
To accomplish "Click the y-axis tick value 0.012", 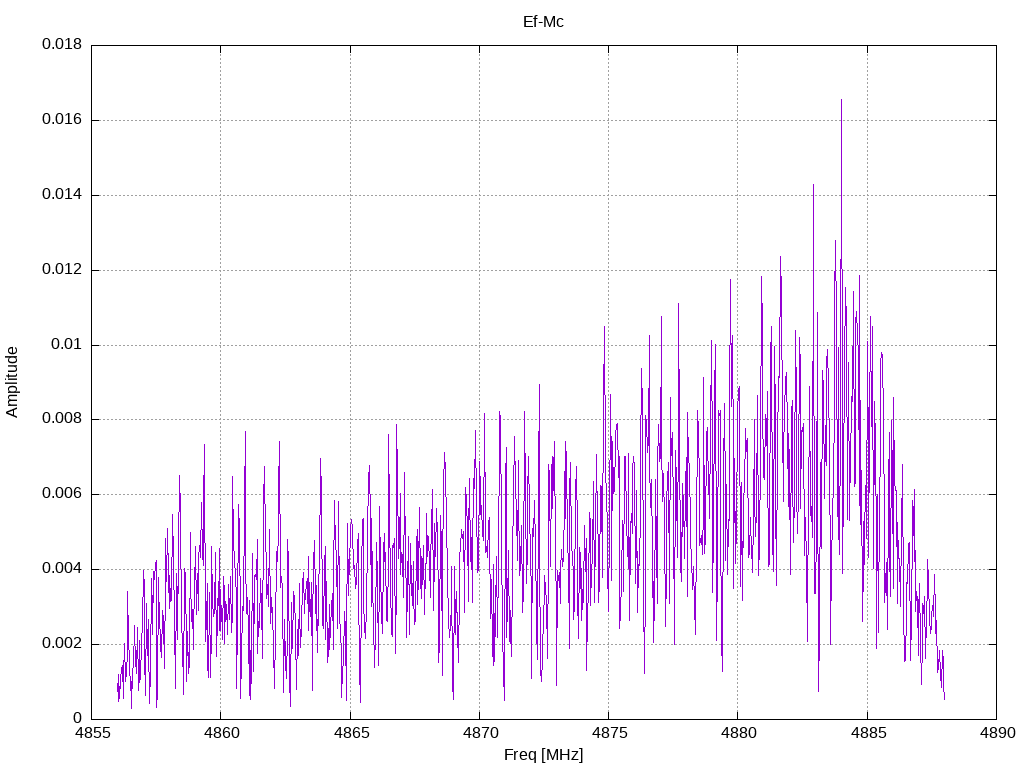I will click(x=62, y=269).
